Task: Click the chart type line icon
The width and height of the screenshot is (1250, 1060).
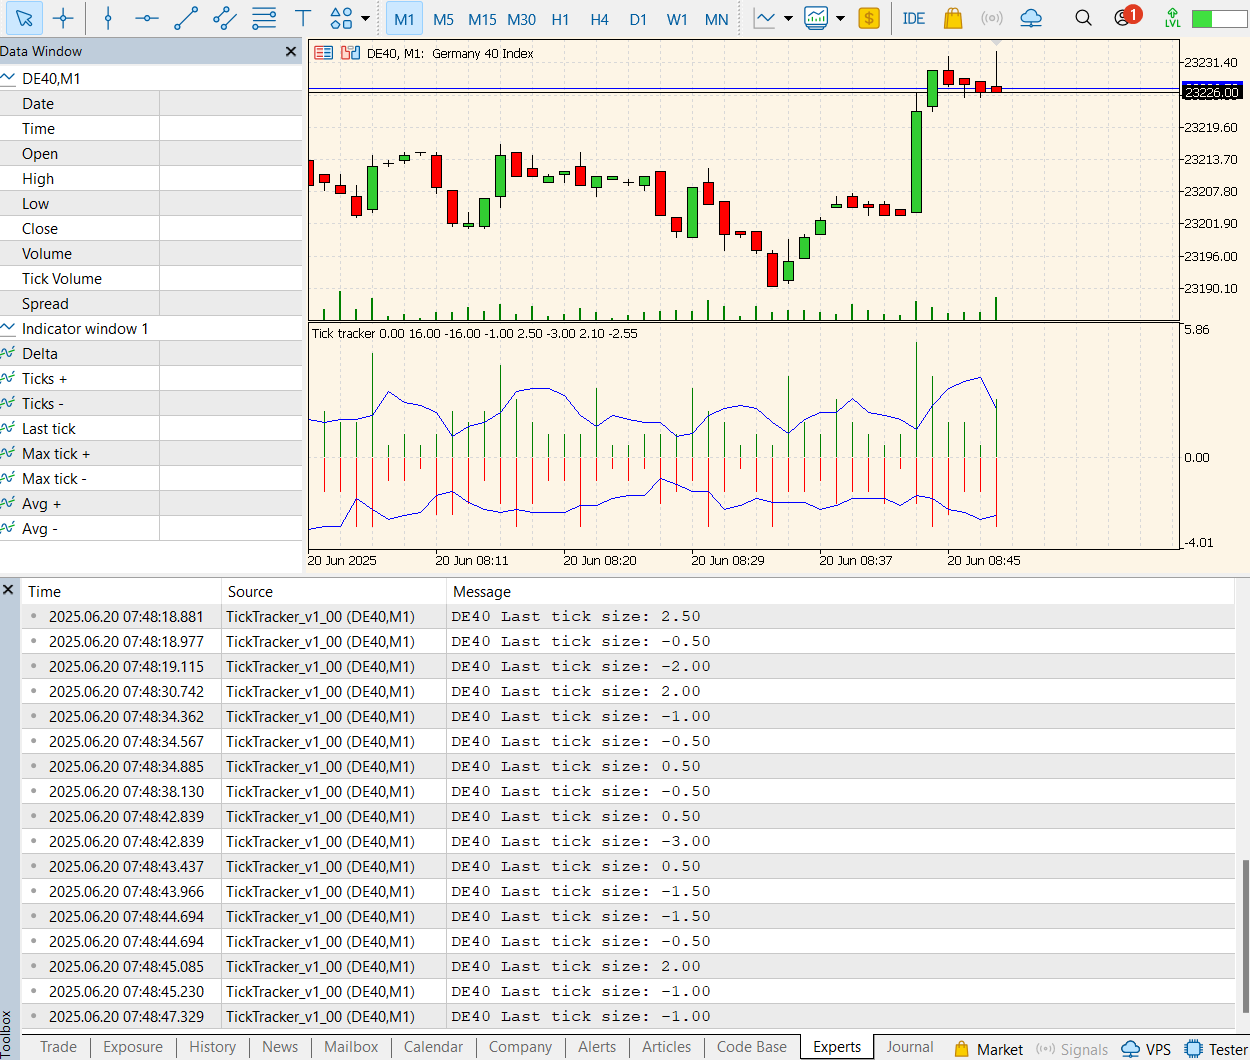Action: click(x=765, y=18)
